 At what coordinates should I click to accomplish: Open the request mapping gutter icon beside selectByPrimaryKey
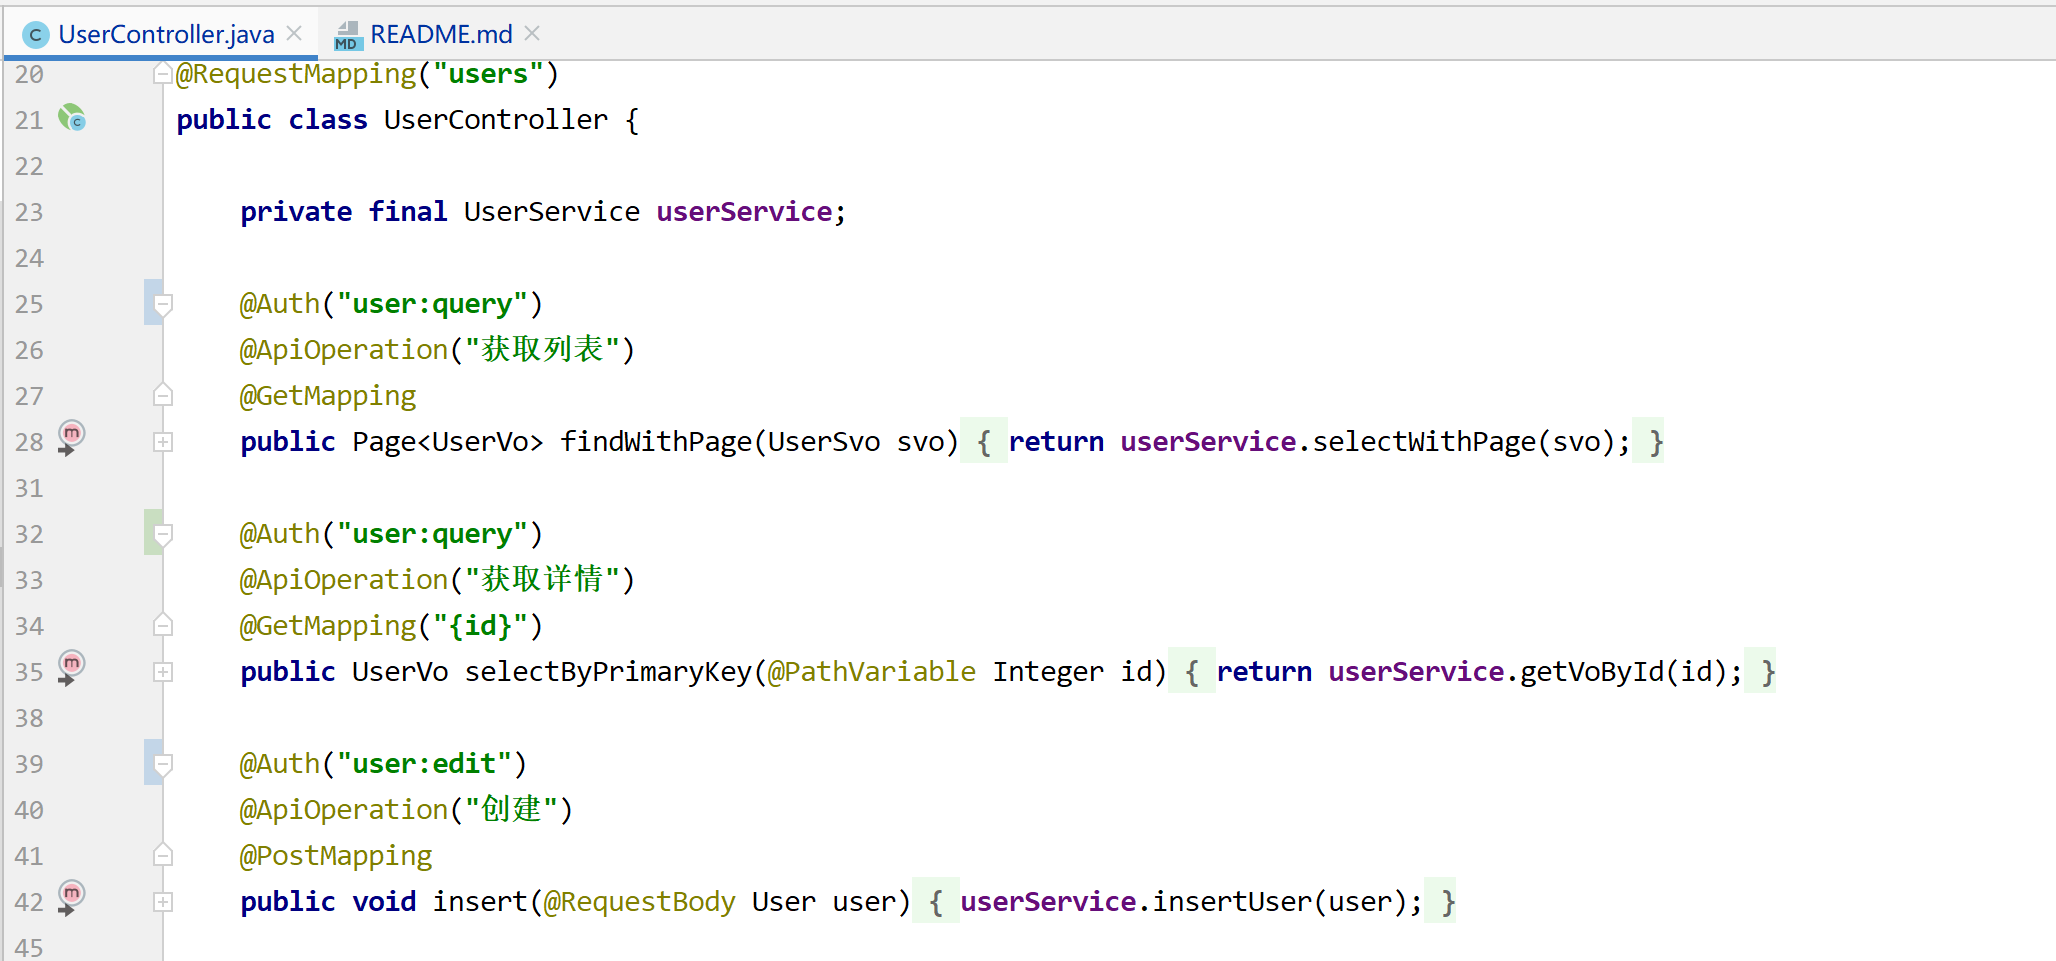click(x=71, y=668)
